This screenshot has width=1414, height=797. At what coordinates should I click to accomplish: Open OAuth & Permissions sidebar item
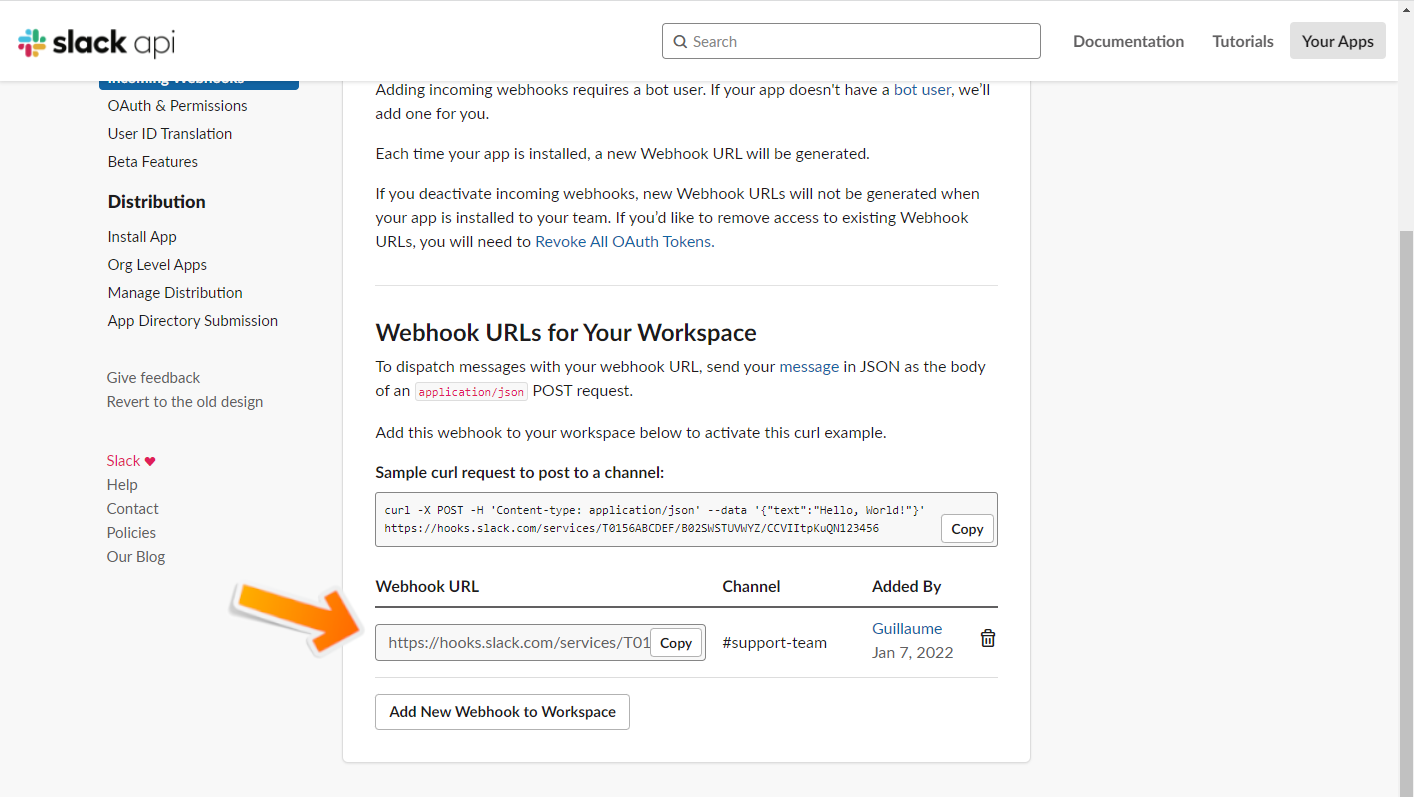tap(178, 106)
